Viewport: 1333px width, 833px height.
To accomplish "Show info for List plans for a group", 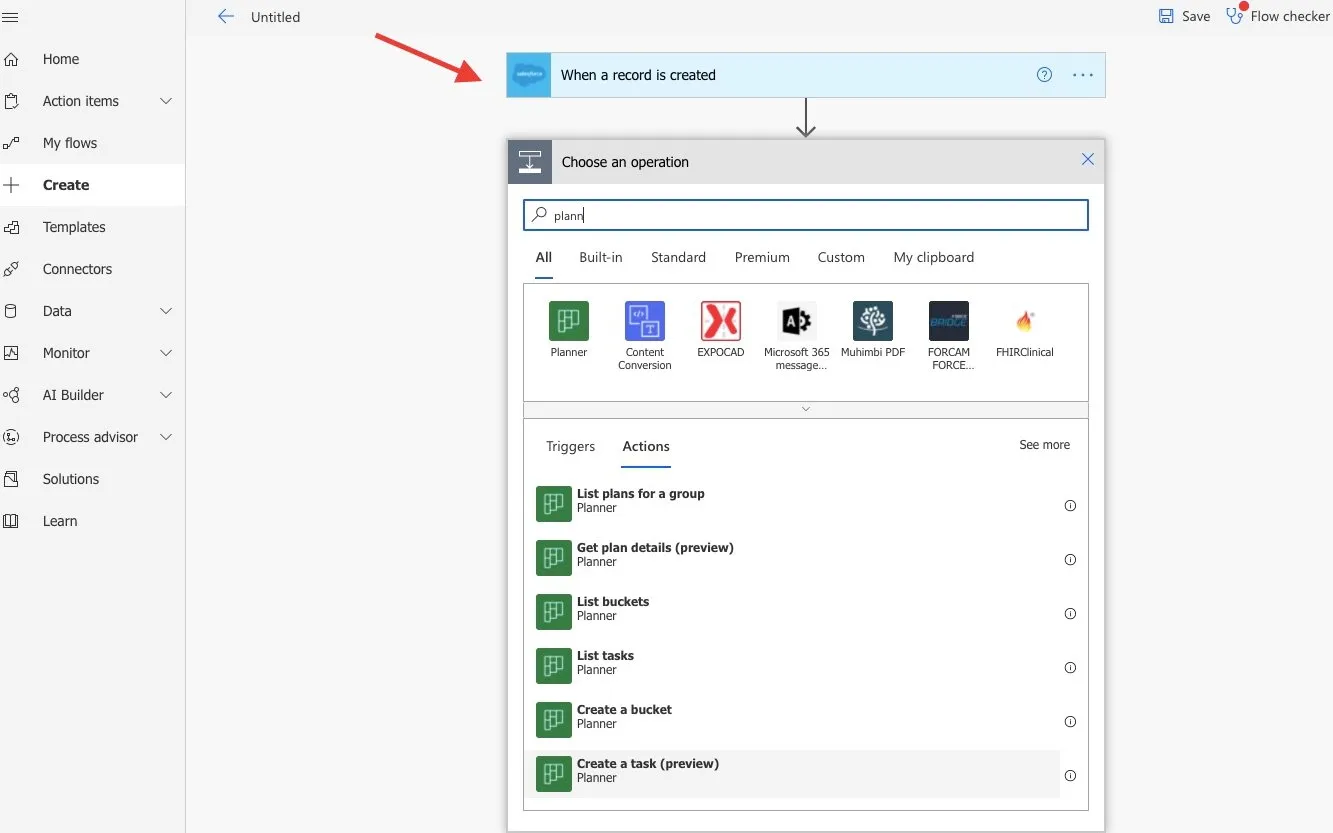I will point(1070,506).
